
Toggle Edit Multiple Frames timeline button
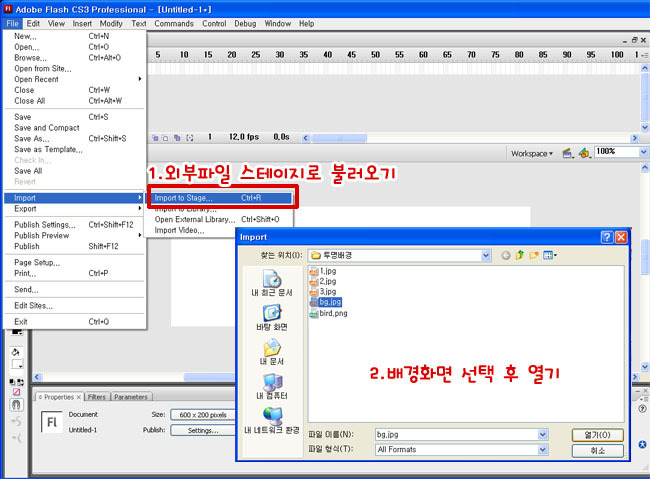click(x=177, y=137)
